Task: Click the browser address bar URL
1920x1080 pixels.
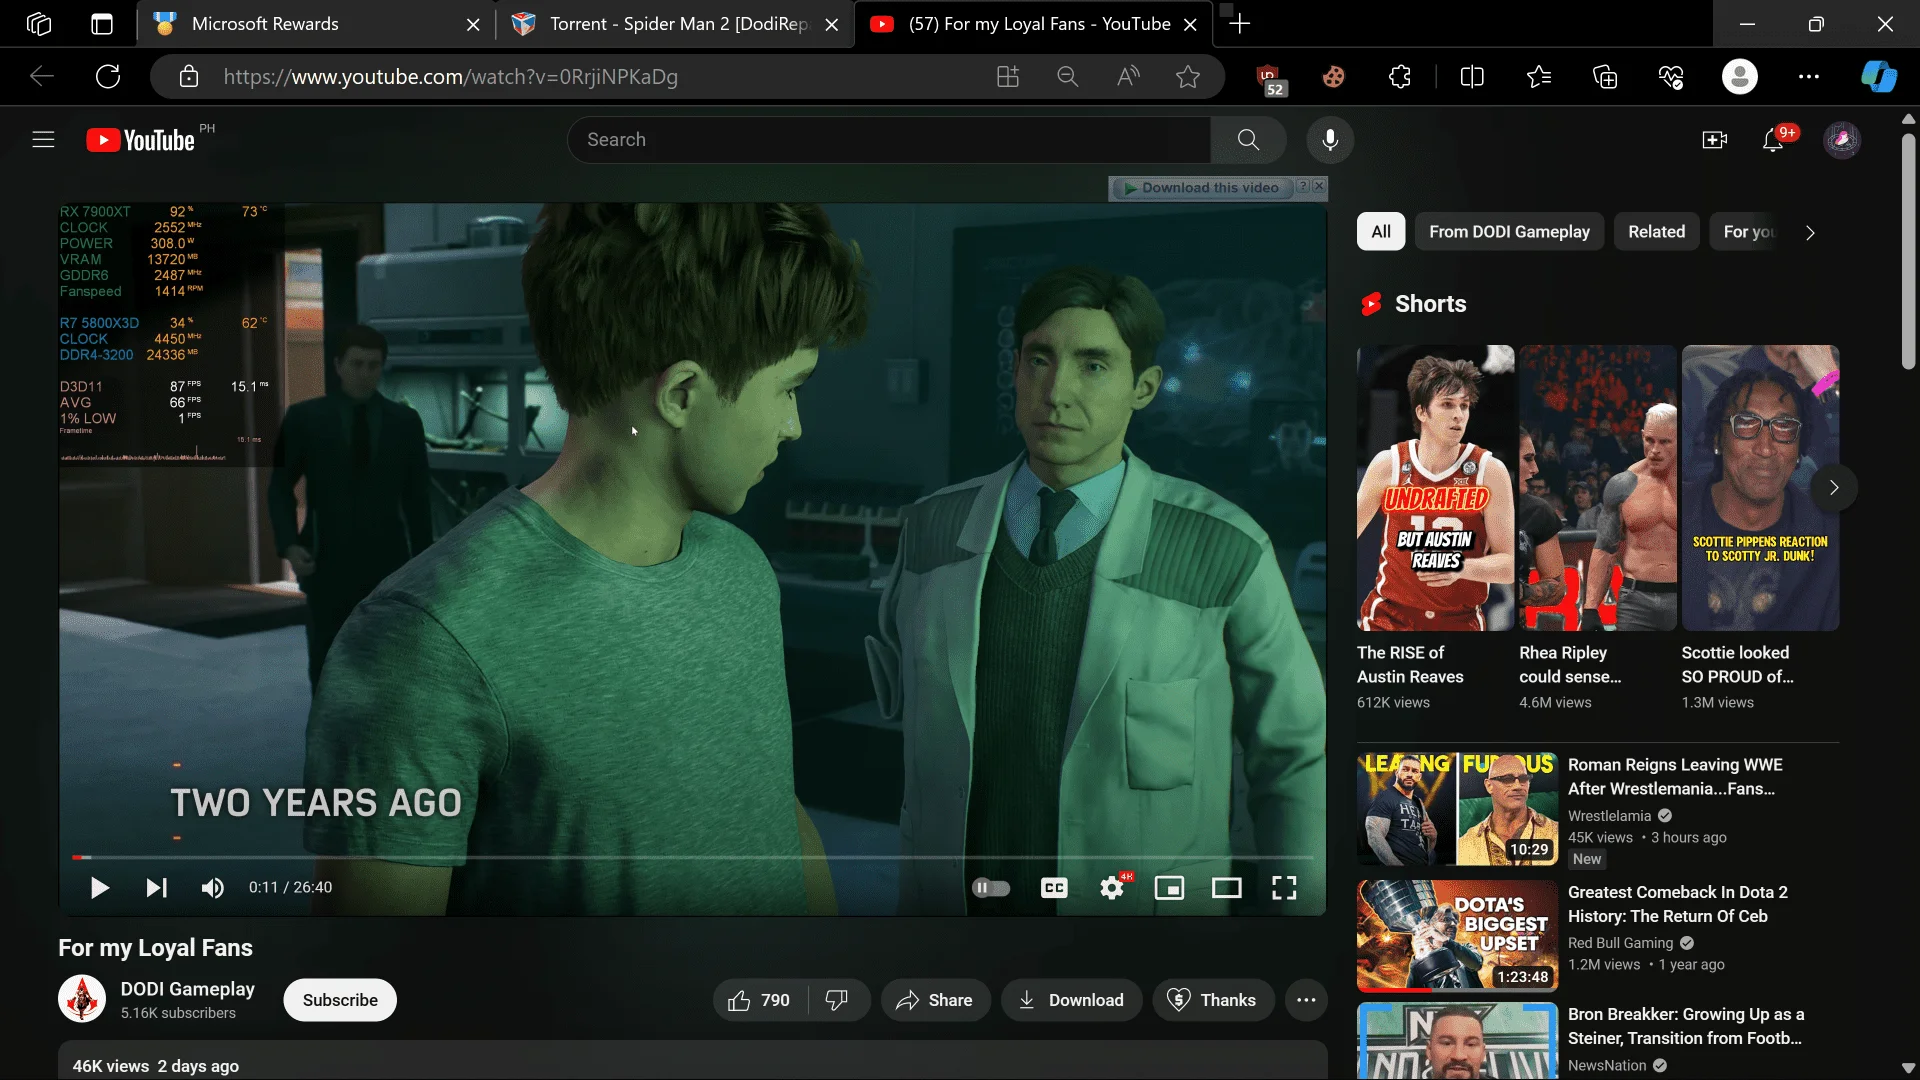Action: point(450,77)
